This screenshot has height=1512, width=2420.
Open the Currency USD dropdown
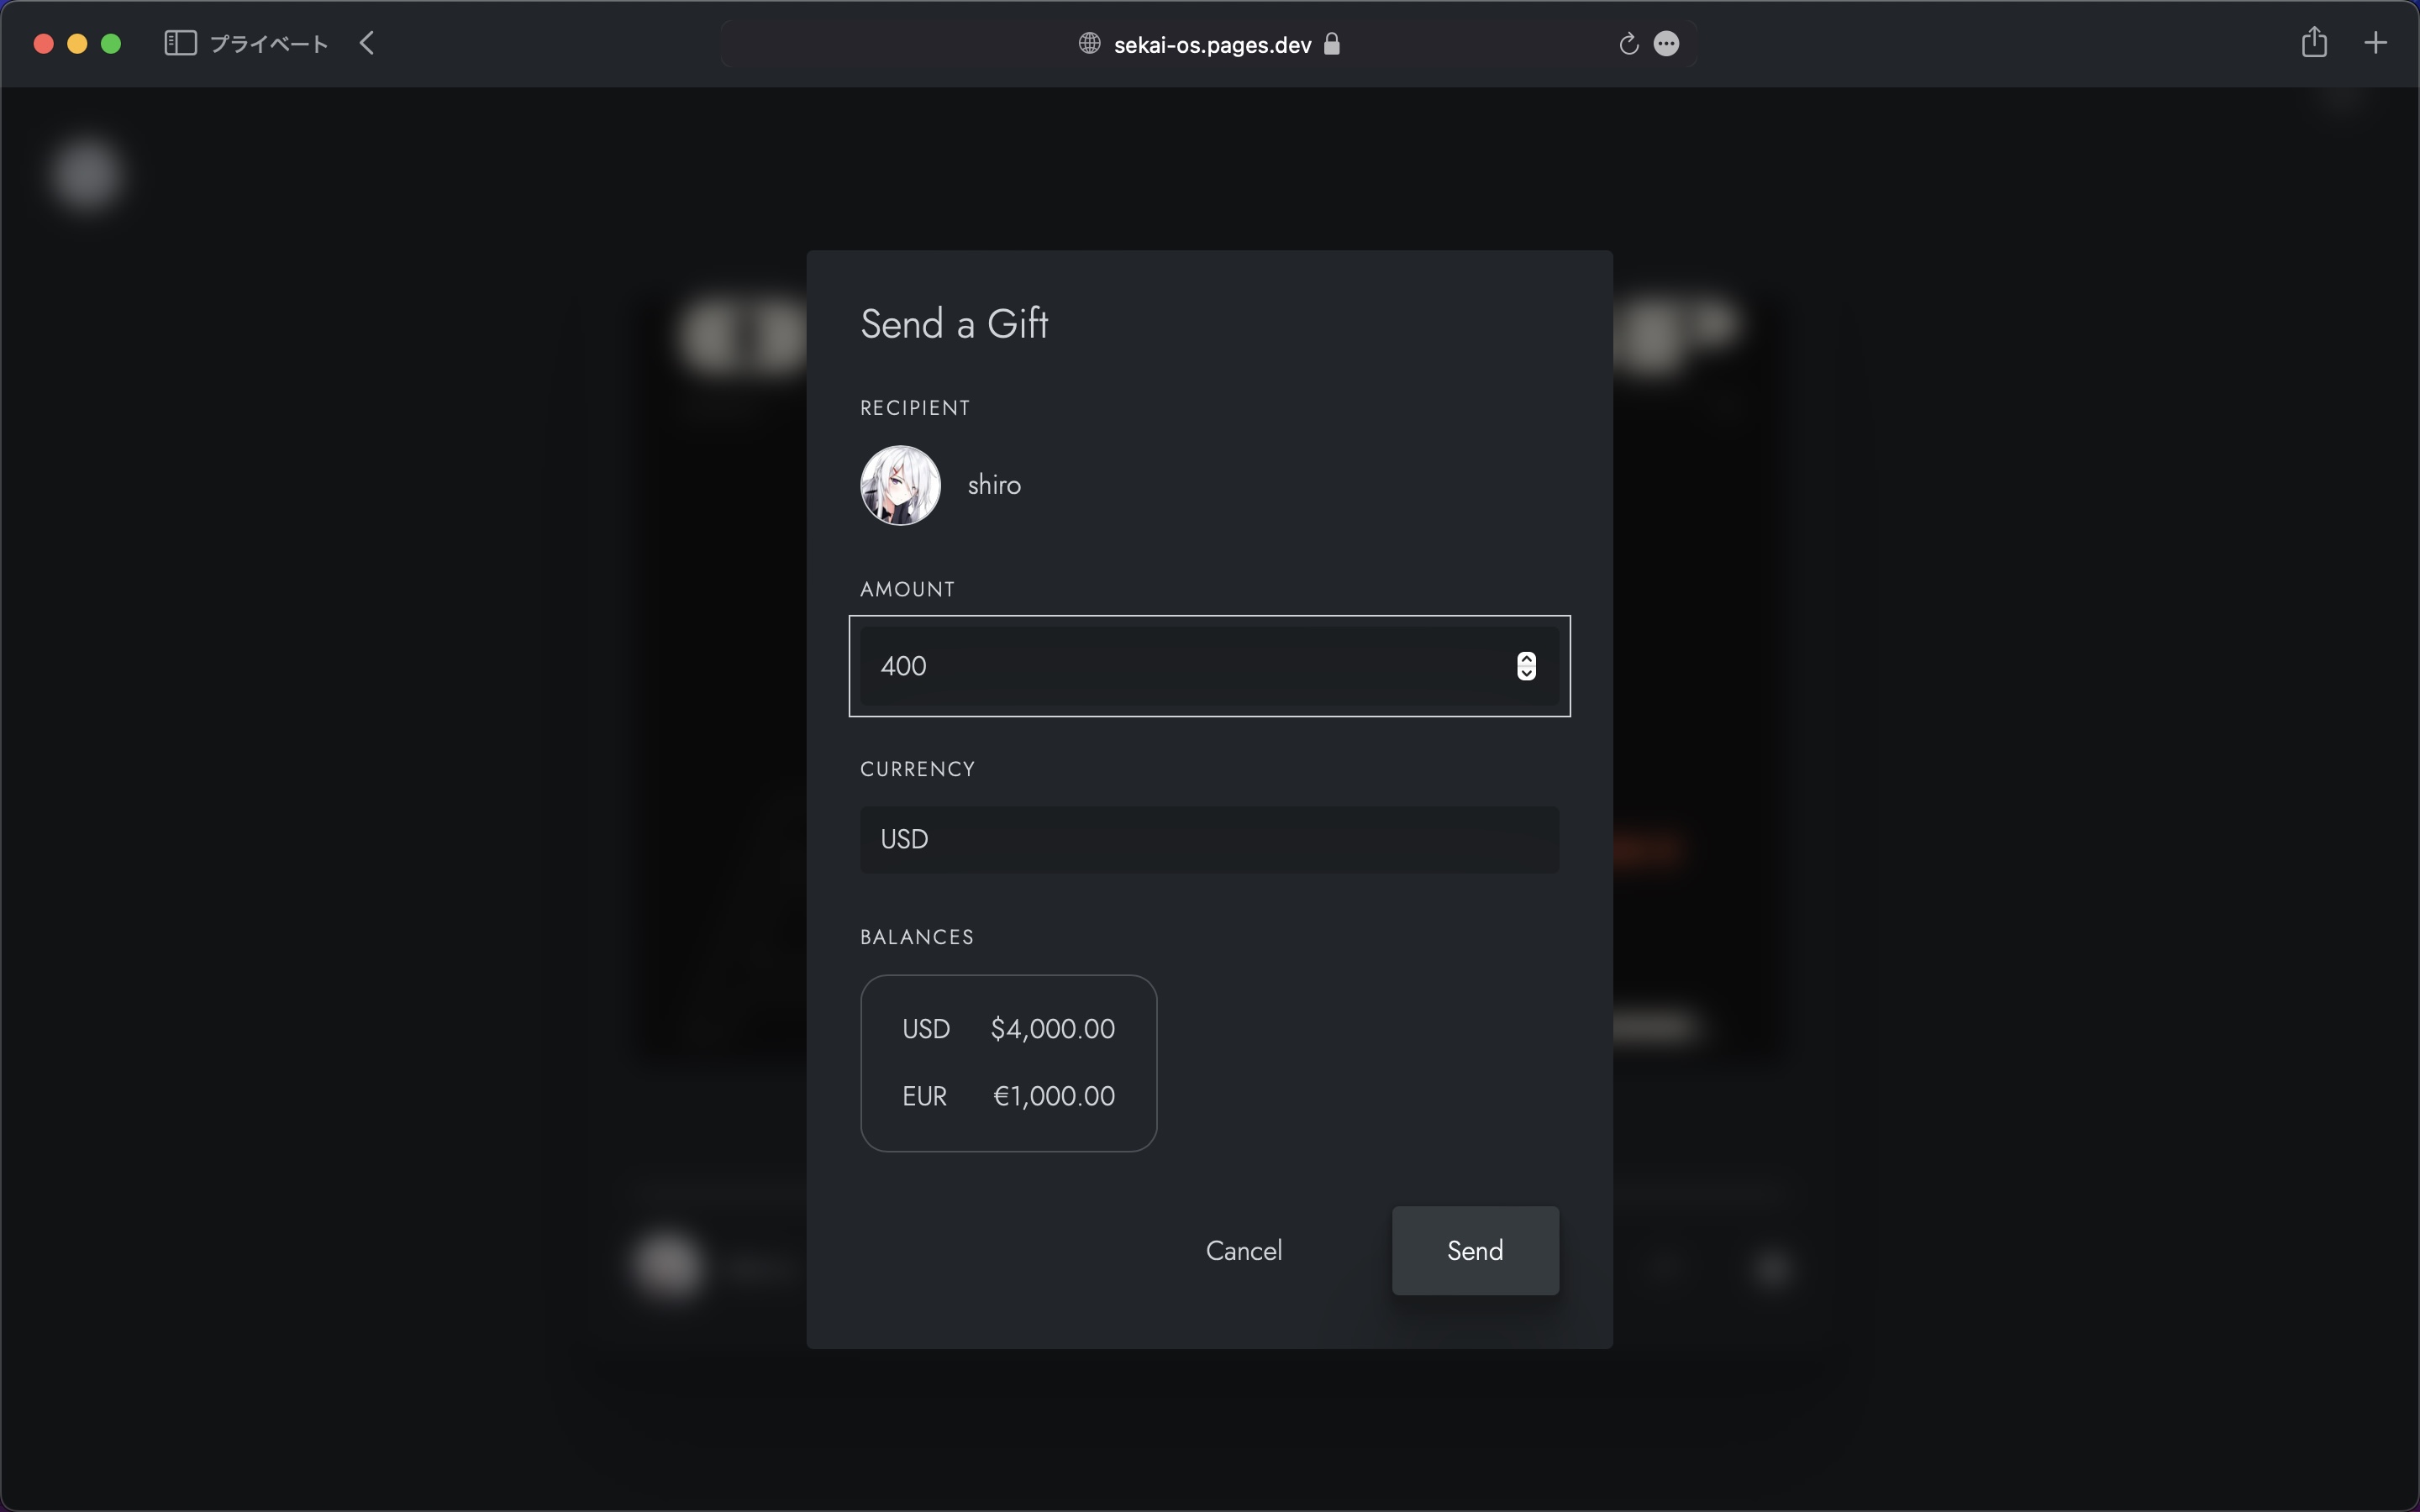(x=1208, y=839)
